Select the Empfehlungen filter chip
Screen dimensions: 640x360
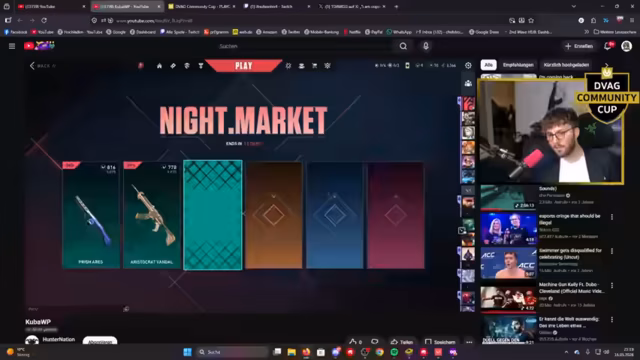tap(518, 65)
